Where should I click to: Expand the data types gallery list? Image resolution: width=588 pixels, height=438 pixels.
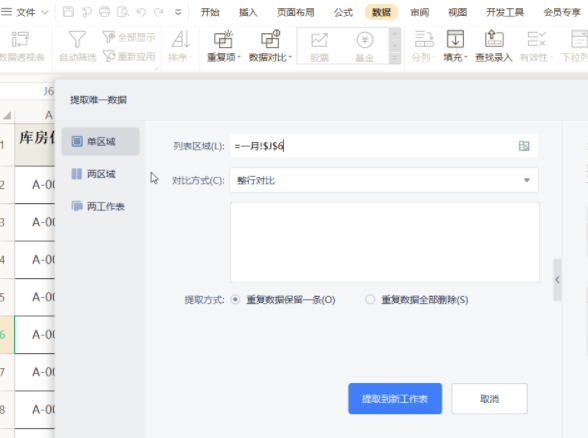[x=394, y=58]
